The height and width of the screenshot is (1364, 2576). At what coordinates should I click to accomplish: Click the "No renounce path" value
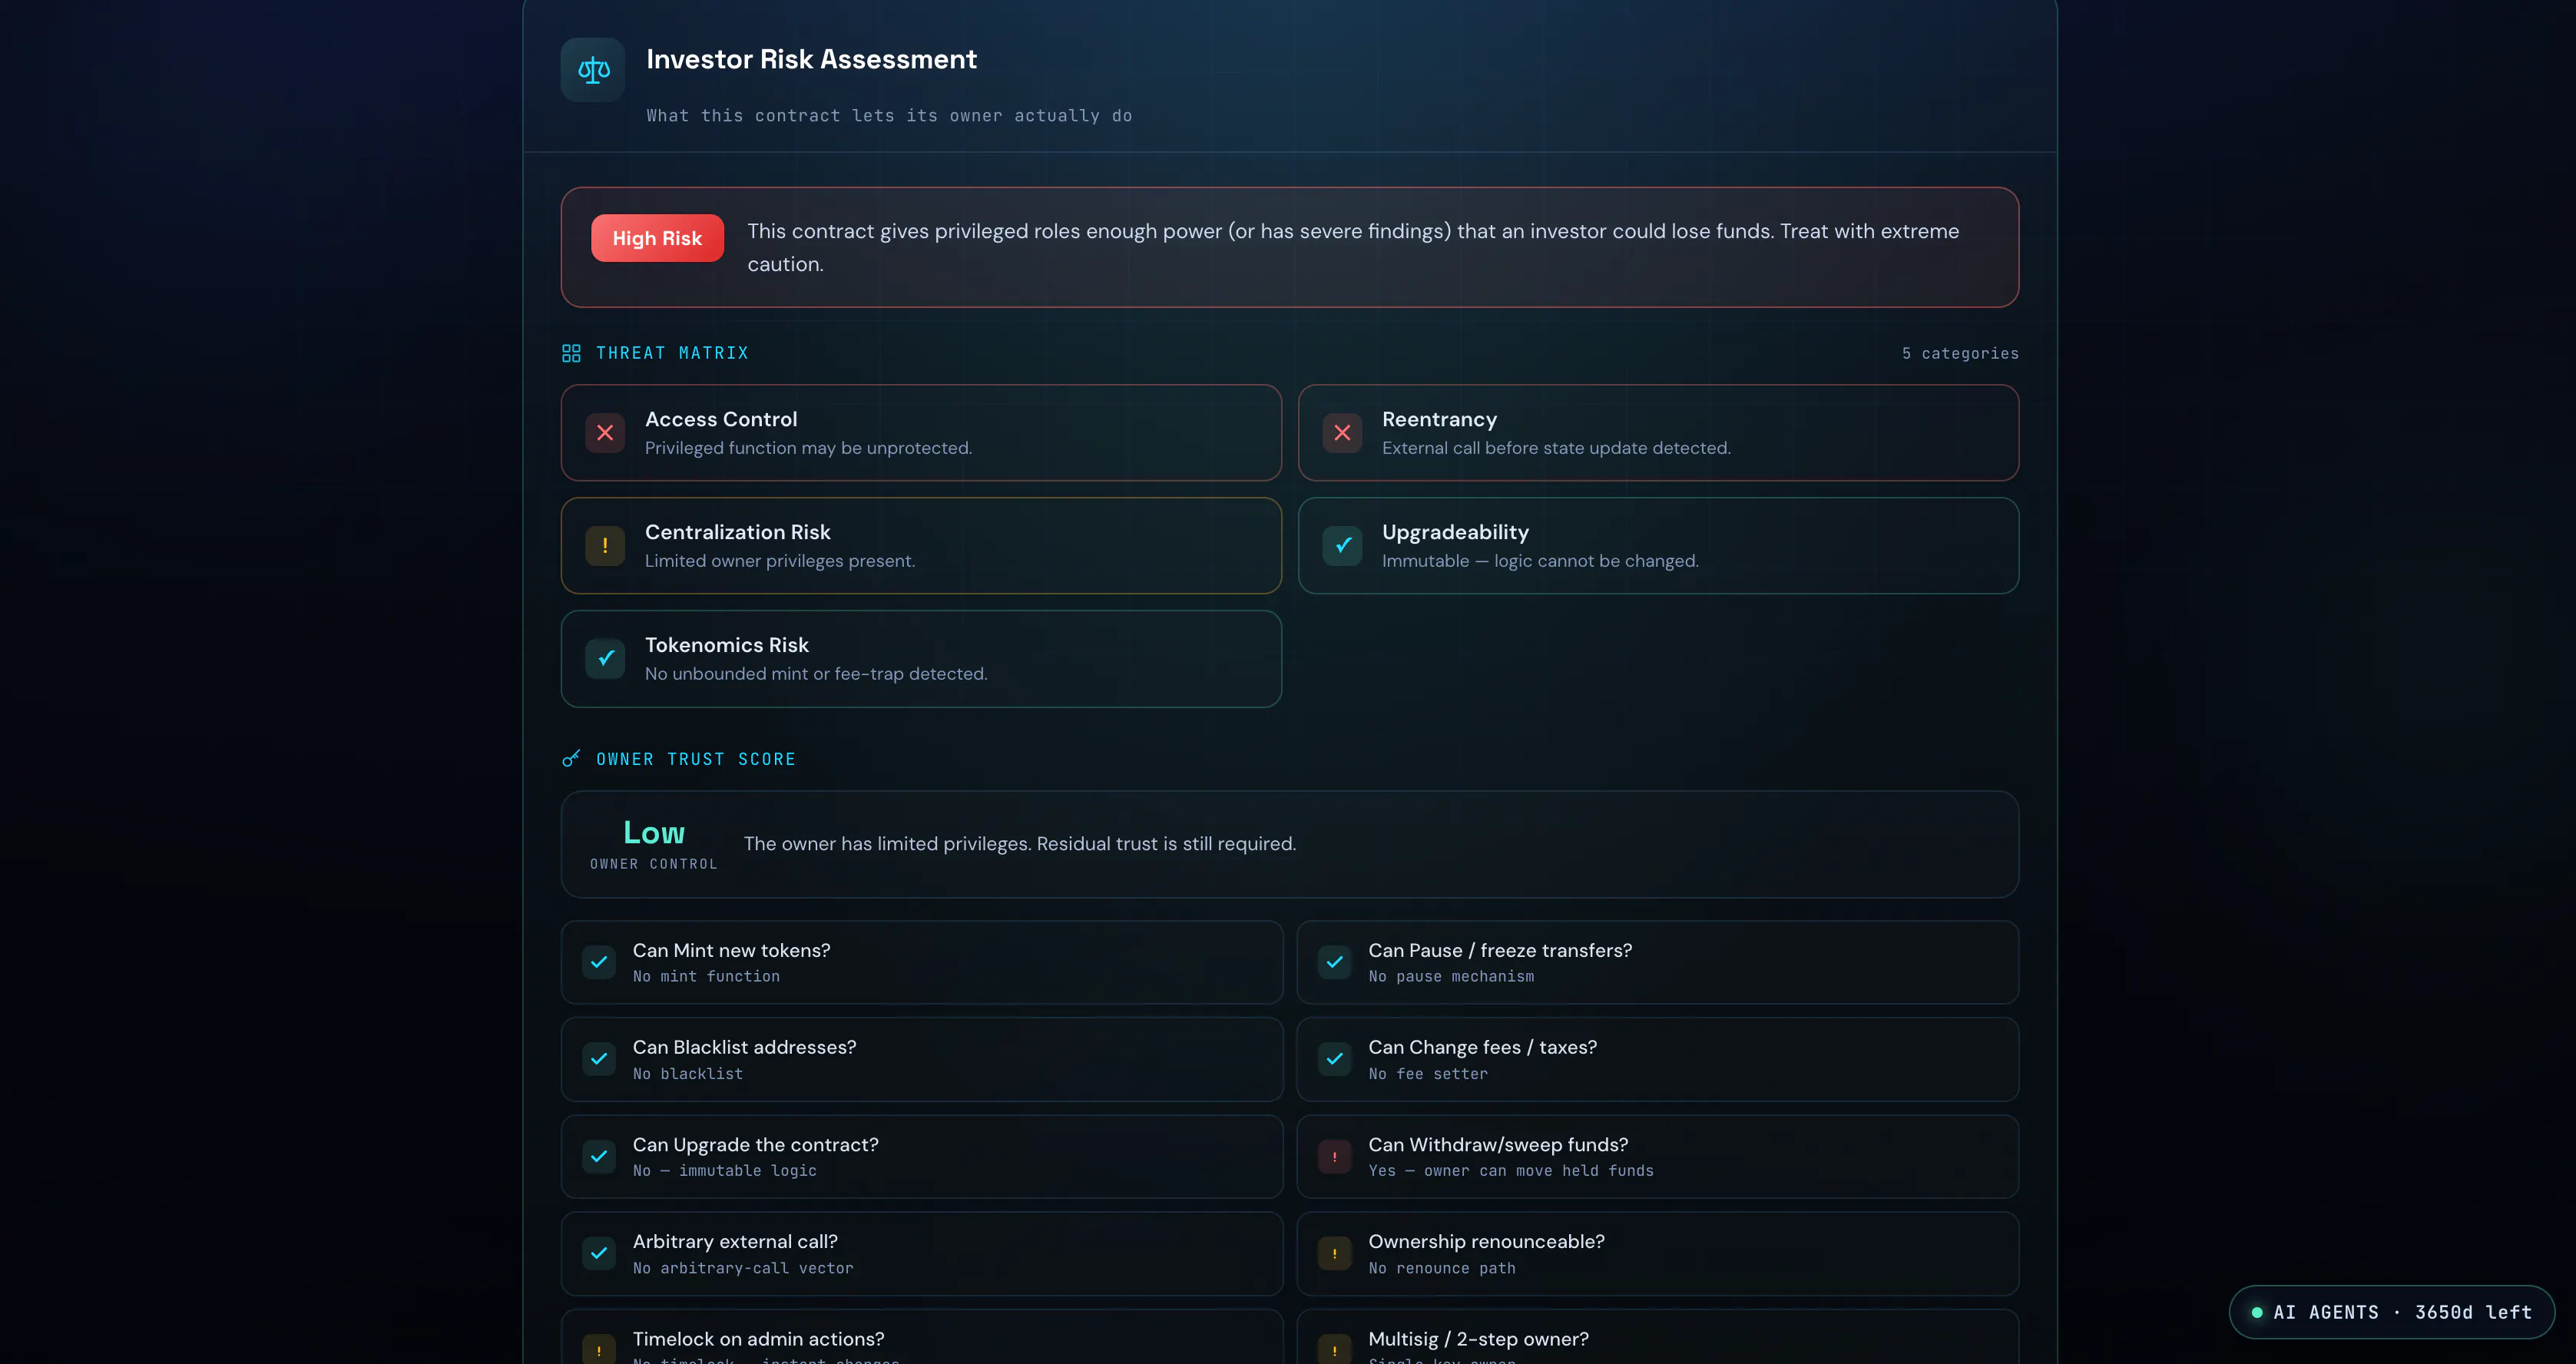pos(1442,1268)
